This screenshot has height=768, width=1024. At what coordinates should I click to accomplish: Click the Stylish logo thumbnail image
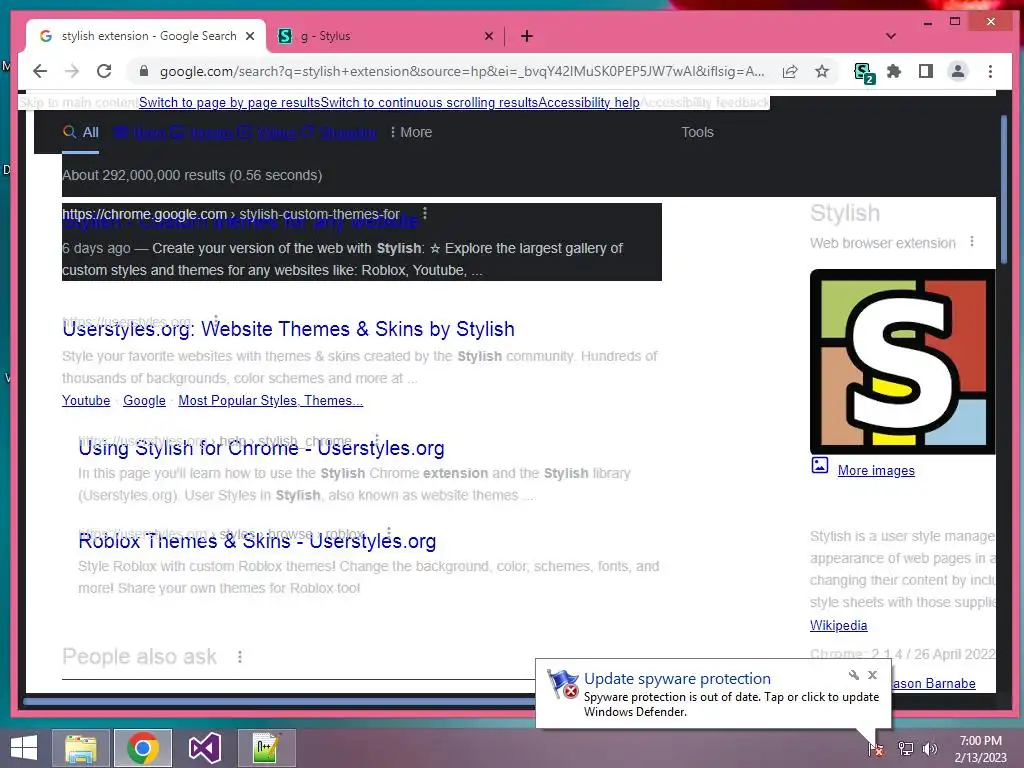coord(903,361)
